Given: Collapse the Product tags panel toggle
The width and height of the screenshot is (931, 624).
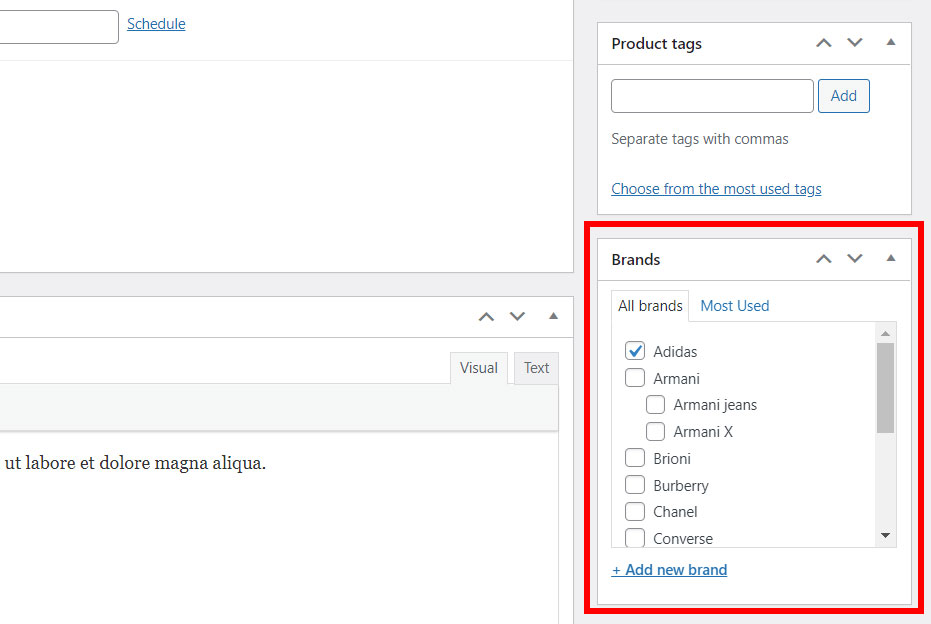Looking at the screenshot, I should [x=891, y=43].
